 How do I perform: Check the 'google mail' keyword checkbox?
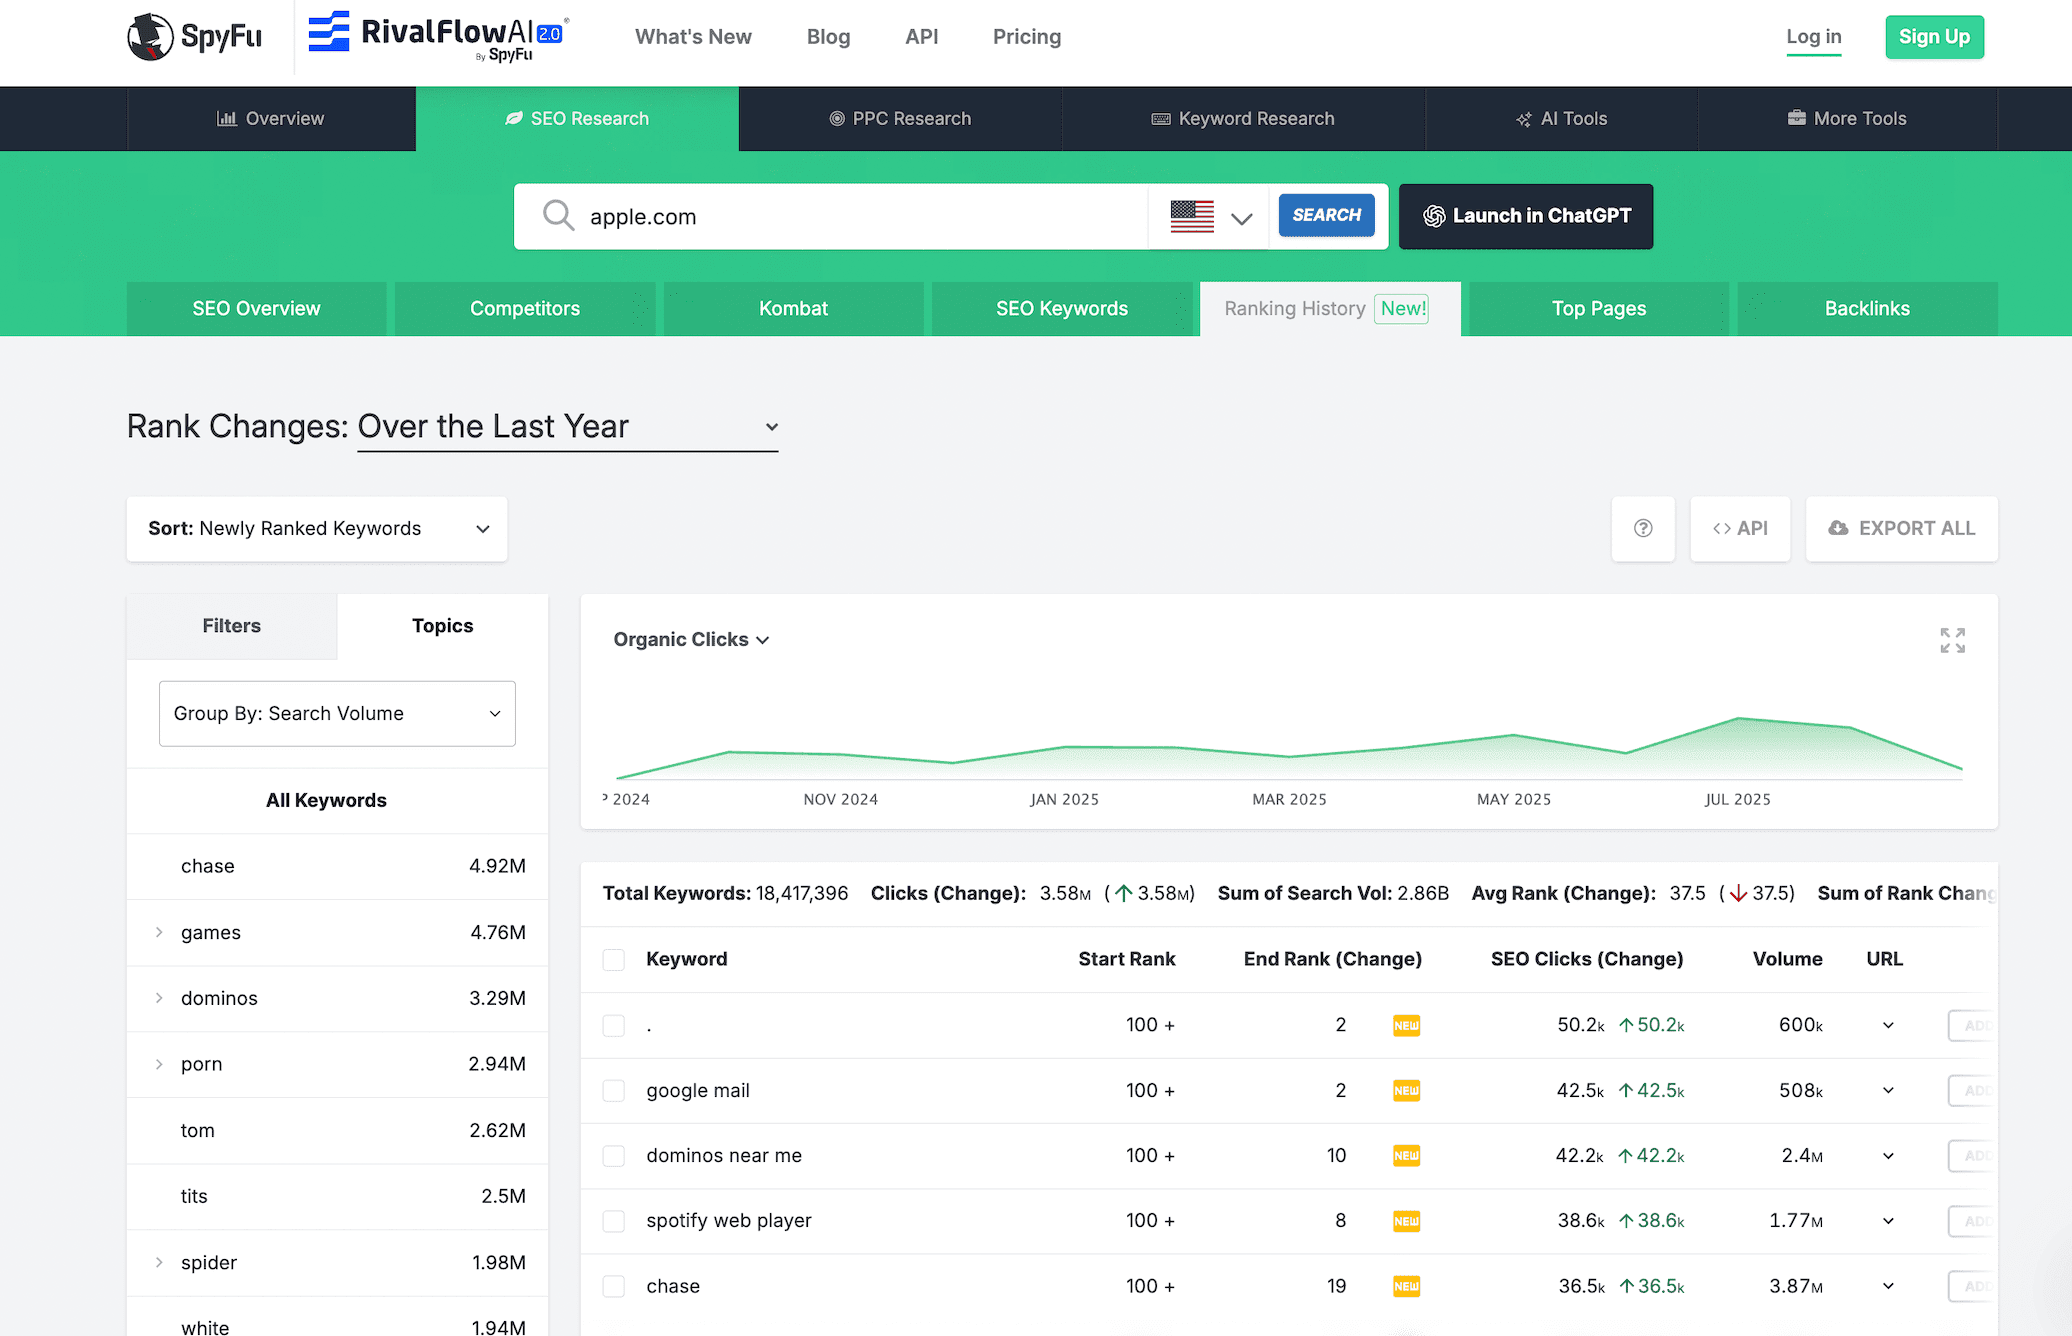614,1090
